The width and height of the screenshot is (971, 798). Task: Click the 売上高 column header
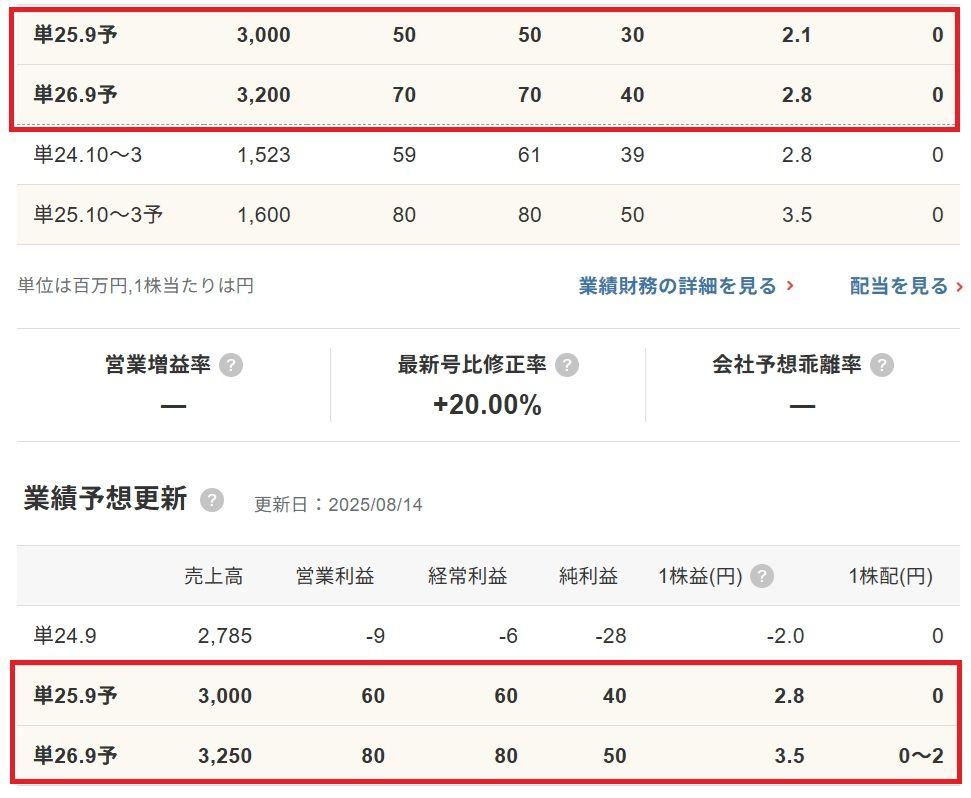(214, 576)
